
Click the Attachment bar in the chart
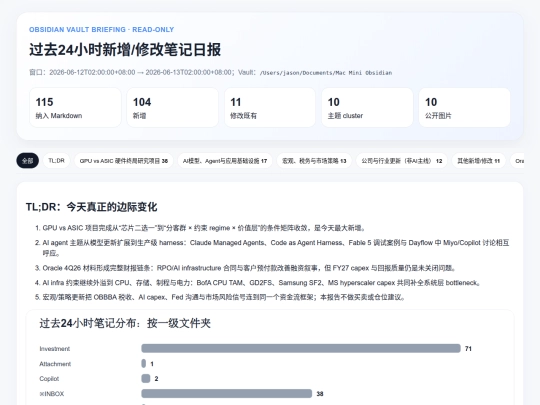point(144,364)
